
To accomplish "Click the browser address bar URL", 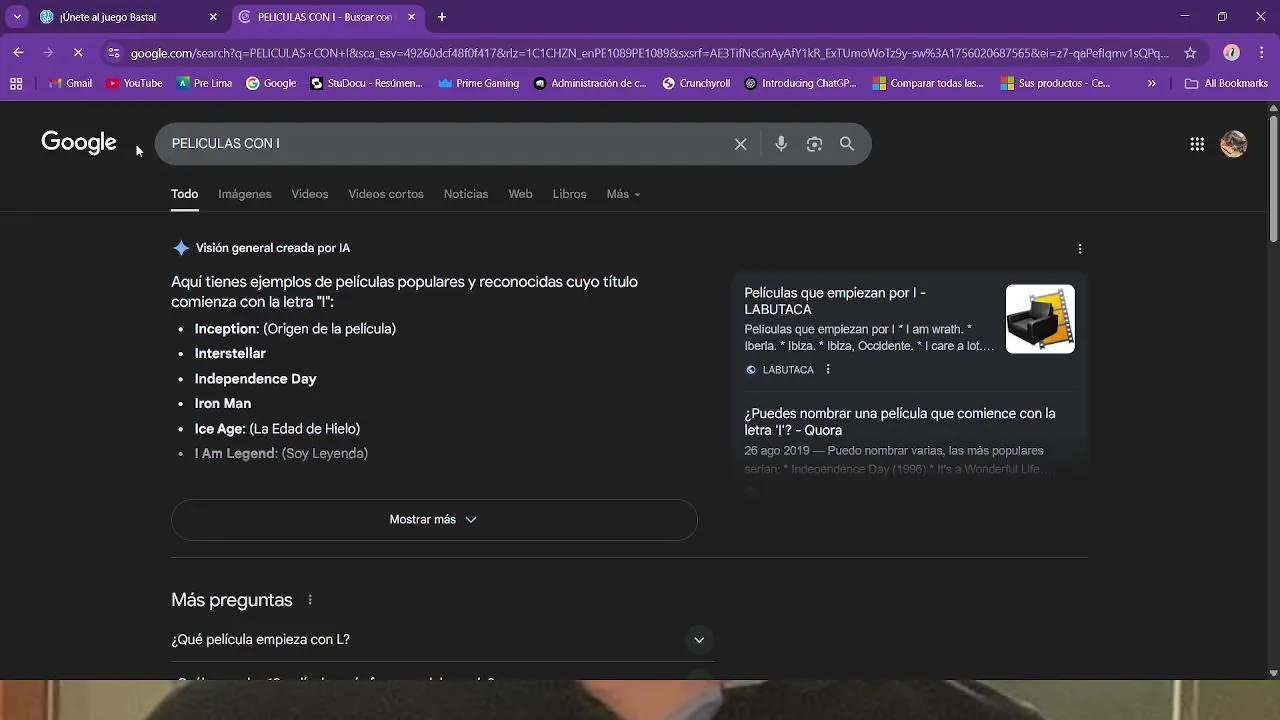I will coord(649,53).
